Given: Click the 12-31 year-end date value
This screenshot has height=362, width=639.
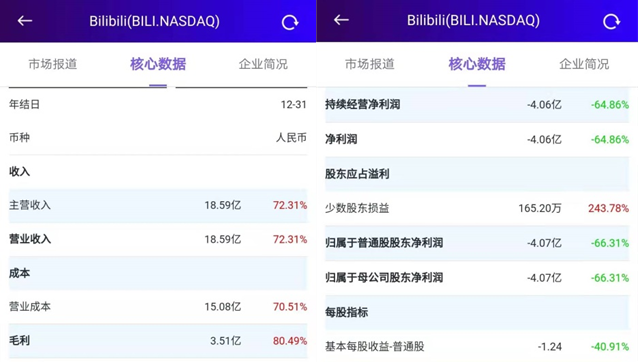Looking at the screenshot, I should pyautogui.click(x=293, y=105).
